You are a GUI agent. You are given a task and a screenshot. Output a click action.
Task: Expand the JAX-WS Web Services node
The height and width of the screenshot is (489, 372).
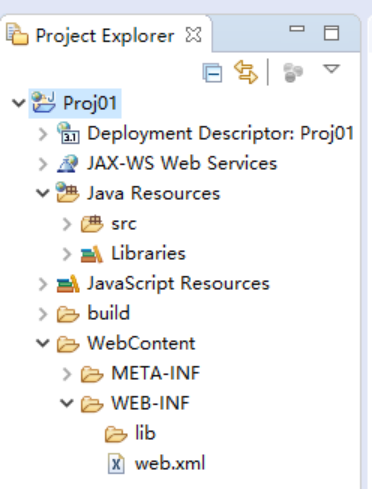[x=43, y=164]
